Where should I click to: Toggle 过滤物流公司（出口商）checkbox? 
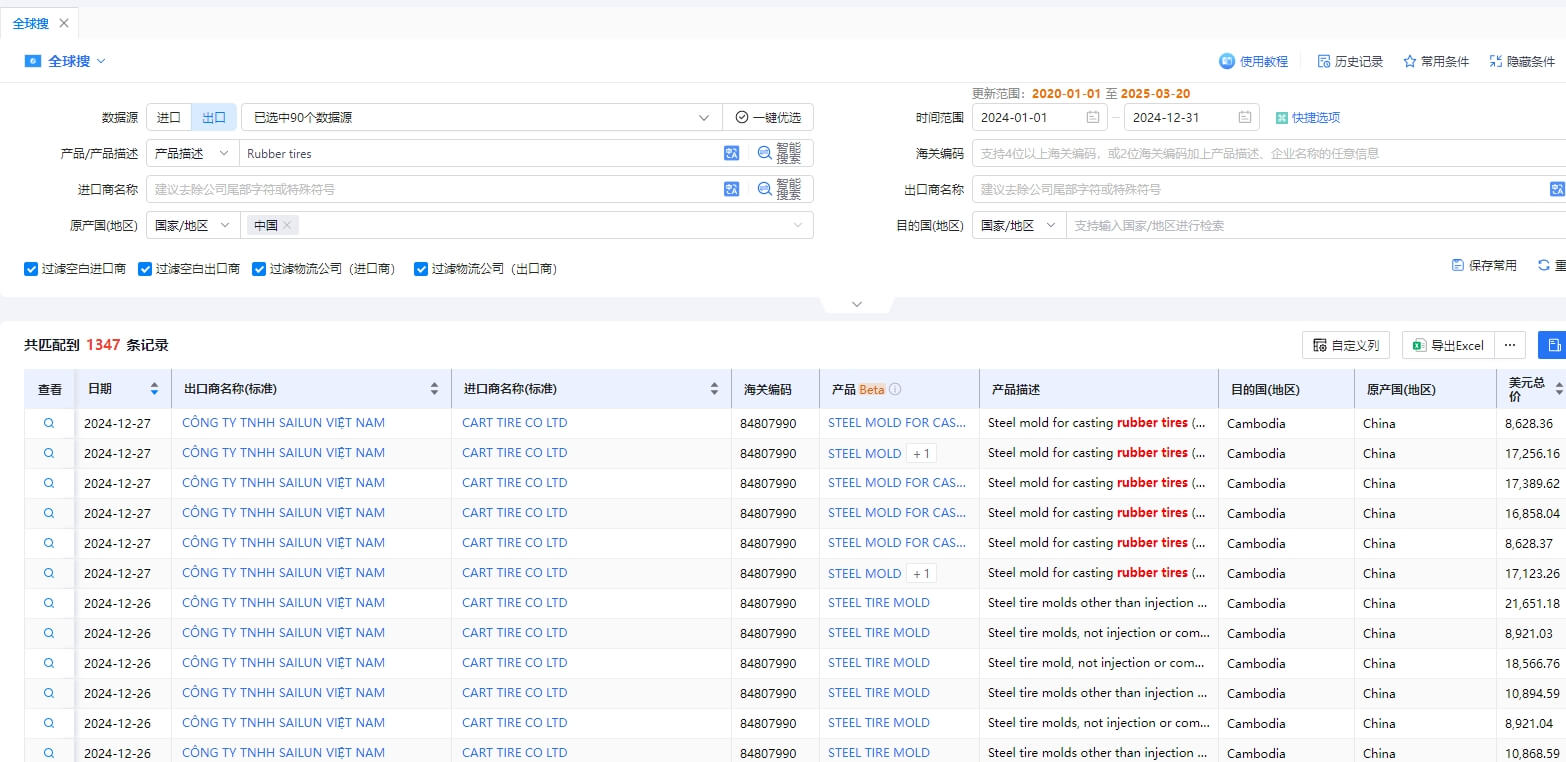(x=421, y=269)
